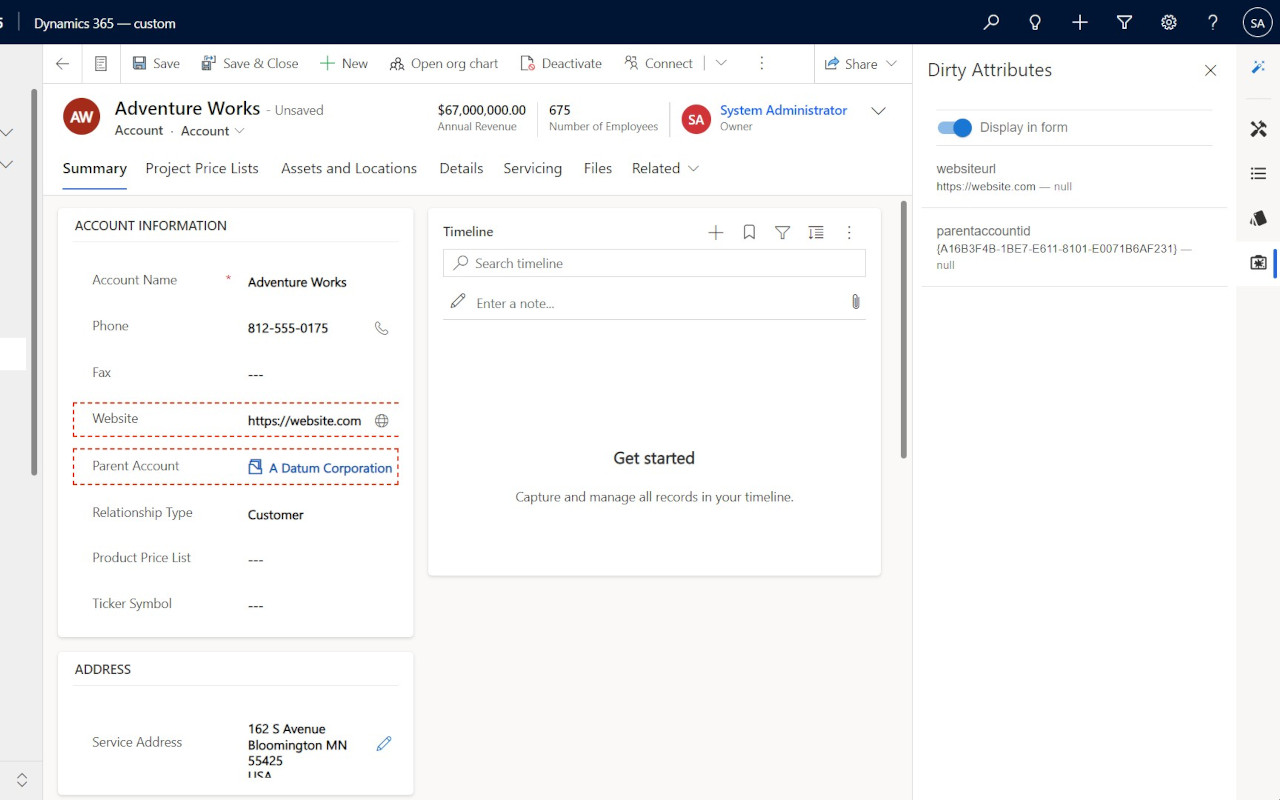Click Enter a note field
Screen dimensions: 1280x800
click(654, 302)
